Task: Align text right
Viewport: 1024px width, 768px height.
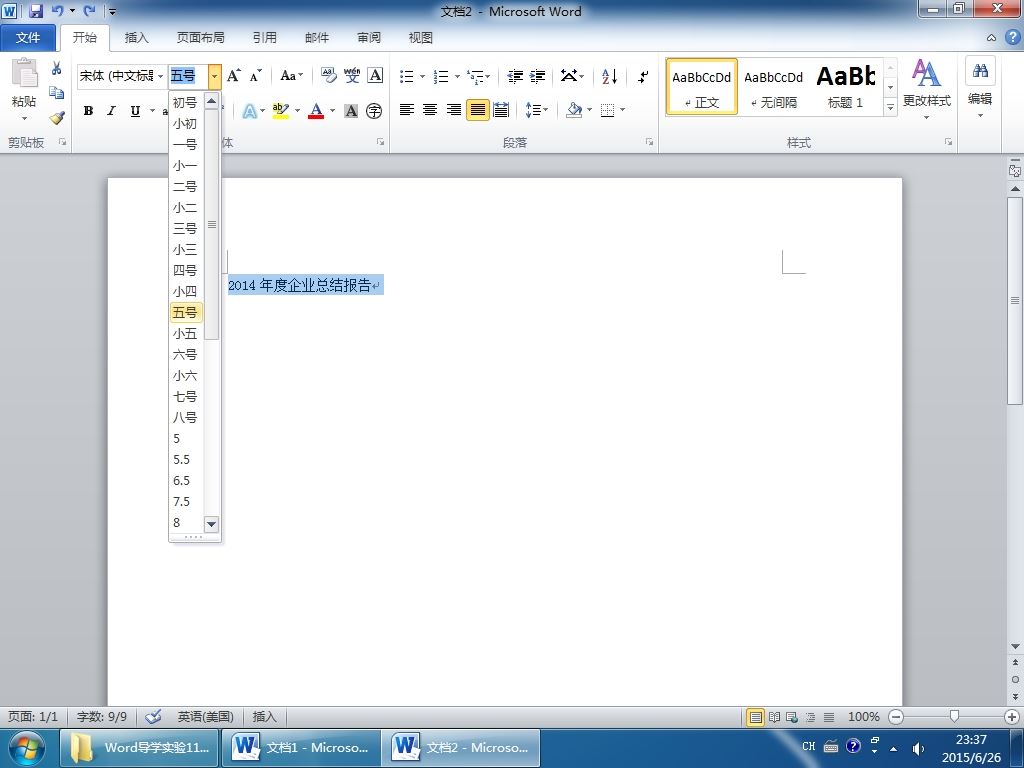Action: (x=454, y=110)
